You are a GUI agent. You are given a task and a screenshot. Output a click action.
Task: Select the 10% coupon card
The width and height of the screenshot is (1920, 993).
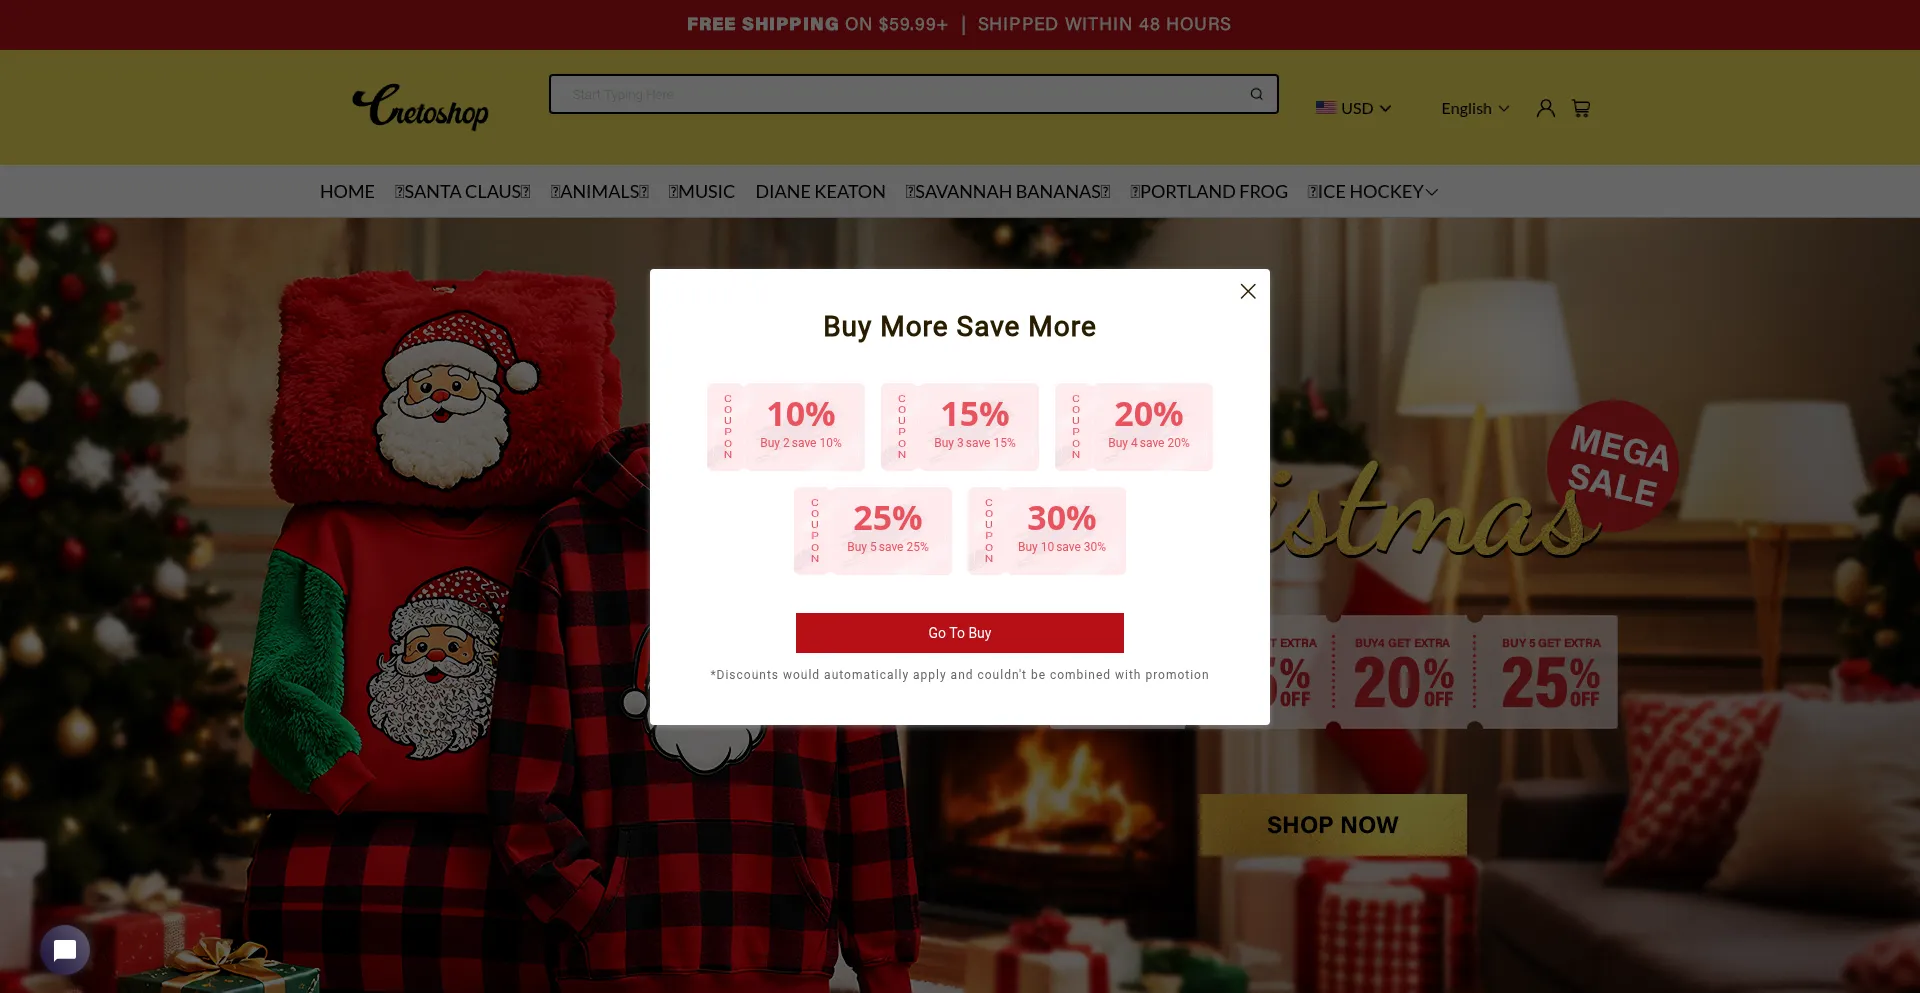tap(786, 427)
